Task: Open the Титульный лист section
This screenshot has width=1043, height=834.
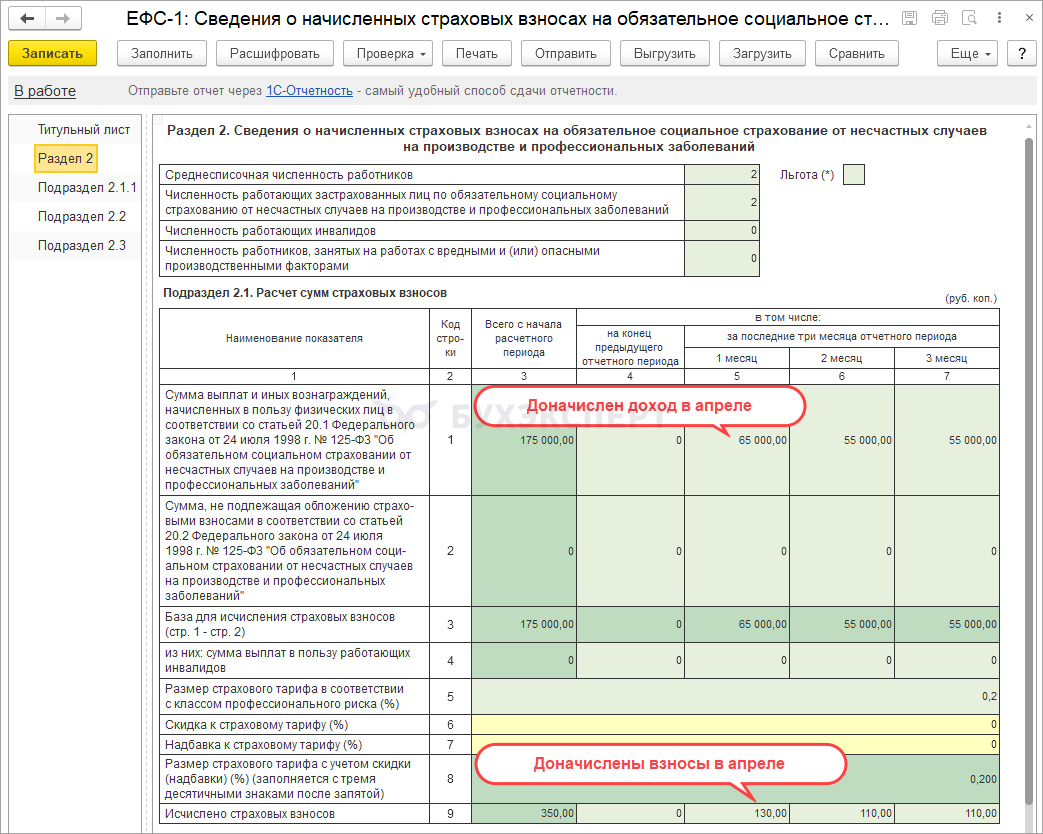Action: [84, 130]
